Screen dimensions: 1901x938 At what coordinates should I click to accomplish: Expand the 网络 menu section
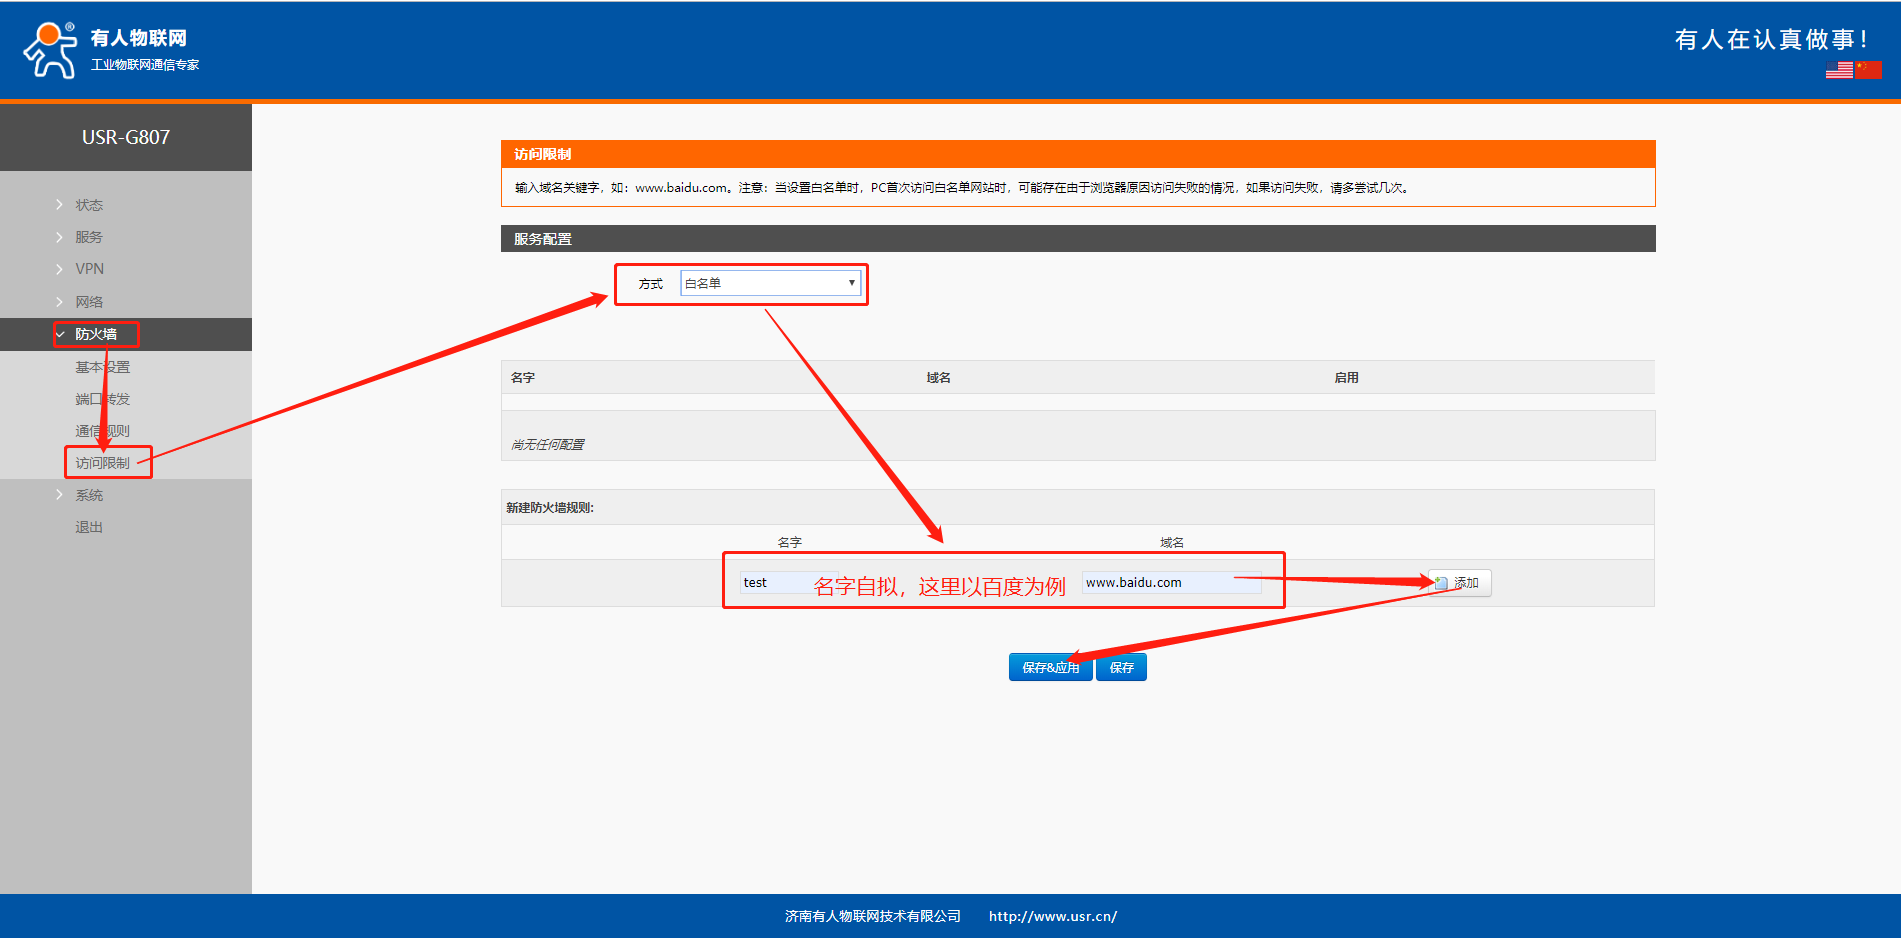click(x=89, y=302)
